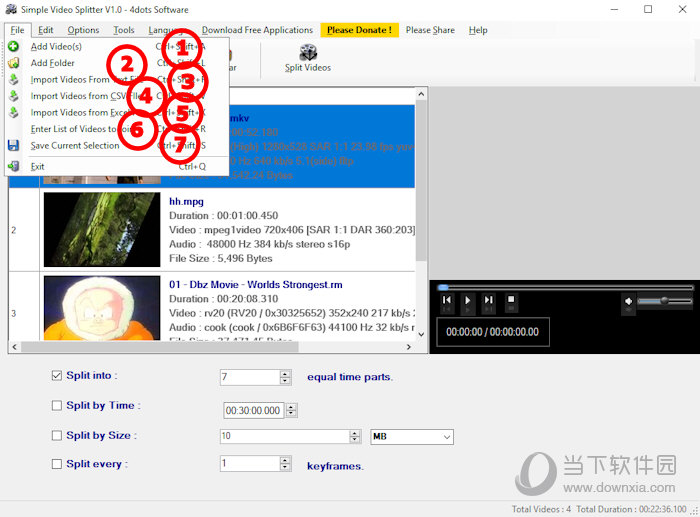Viewport: 700px width, 517px height.
Task: Open the Edit menu
Action: pos(46,30)
